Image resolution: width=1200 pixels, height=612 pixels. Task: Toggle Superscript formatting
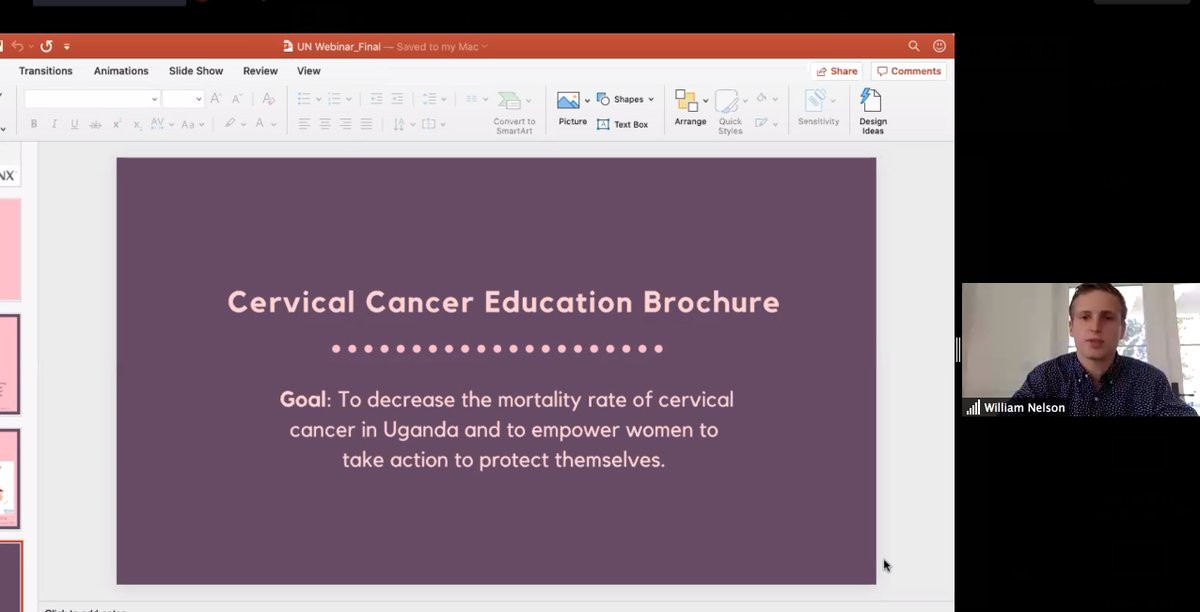(117, 124)
